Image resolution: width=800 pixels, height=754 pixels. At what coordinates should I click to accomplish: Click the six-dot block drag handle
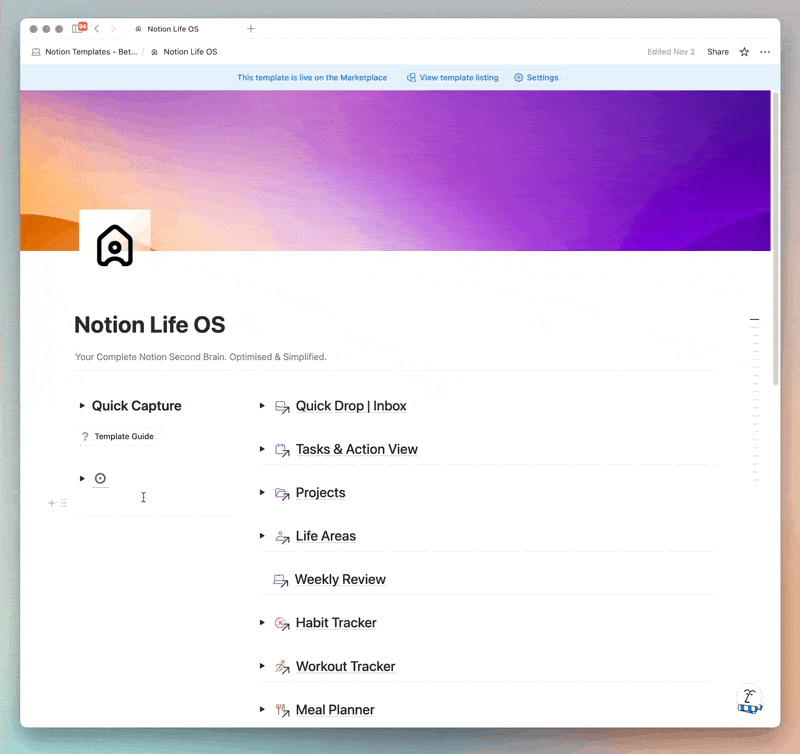point(64,503)
